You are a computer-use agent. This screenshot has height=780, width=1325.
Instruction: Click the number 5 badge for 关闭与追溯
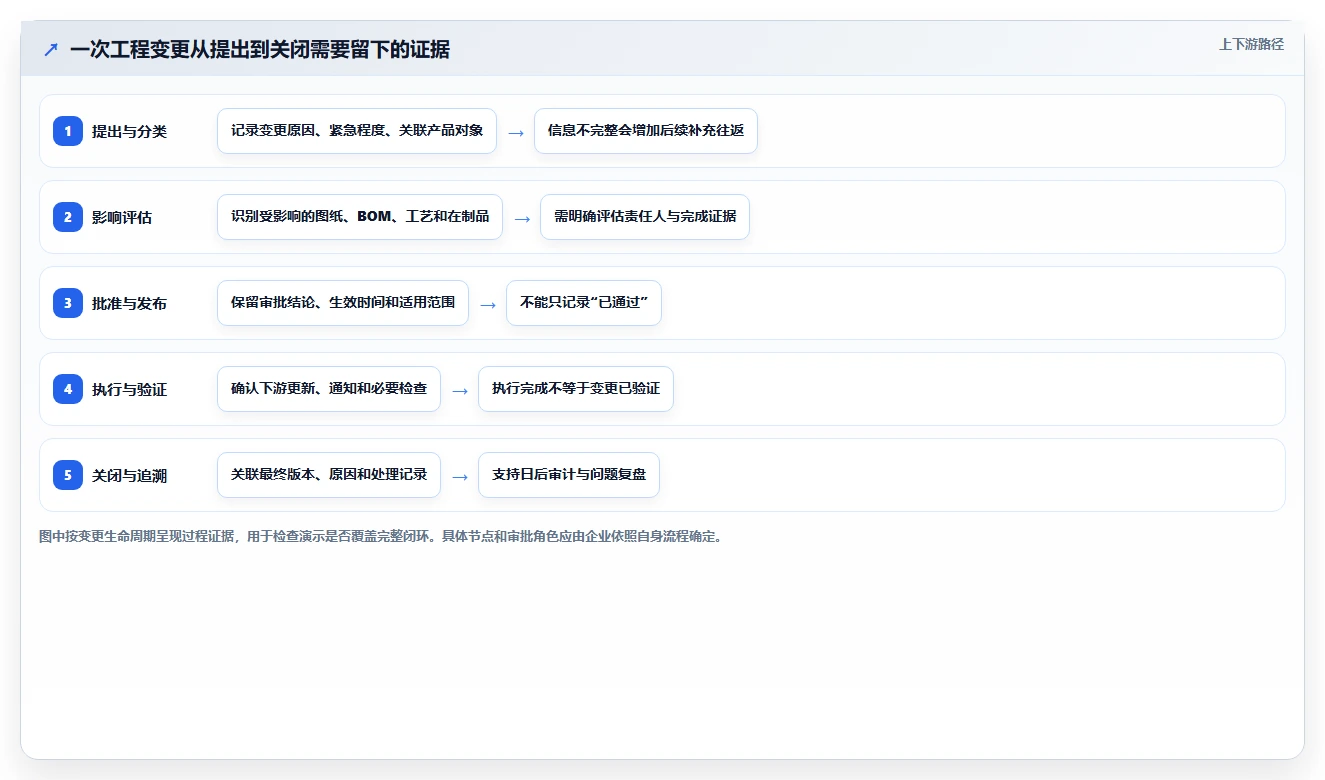click(68, 475)
